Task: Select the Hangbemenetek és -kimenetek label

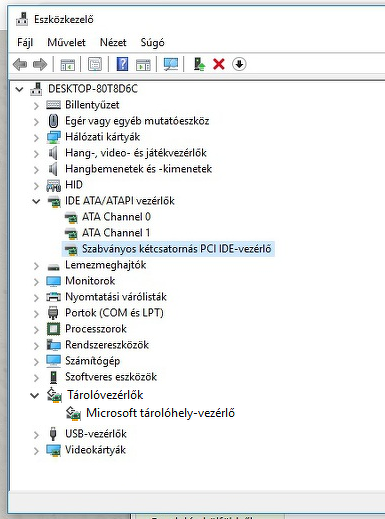Action: tap(138, 169)
